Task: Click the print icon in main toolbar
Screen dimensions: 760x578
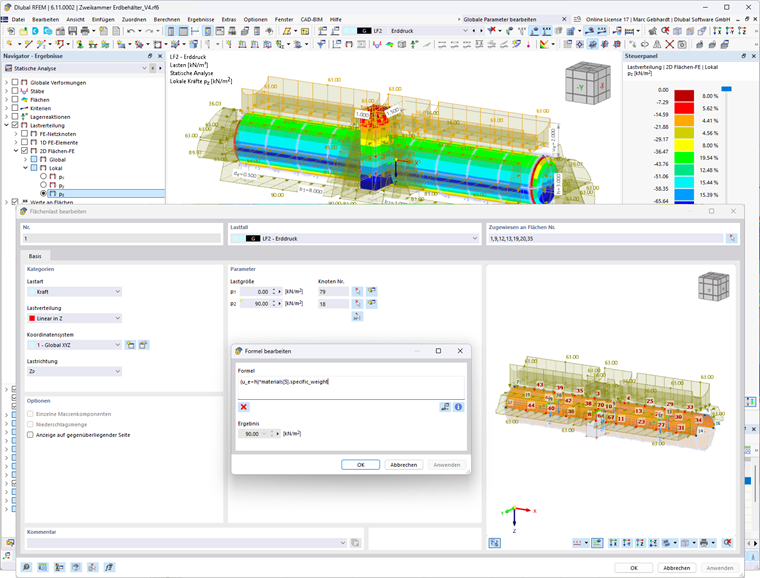Action: (x=85, y=31)
